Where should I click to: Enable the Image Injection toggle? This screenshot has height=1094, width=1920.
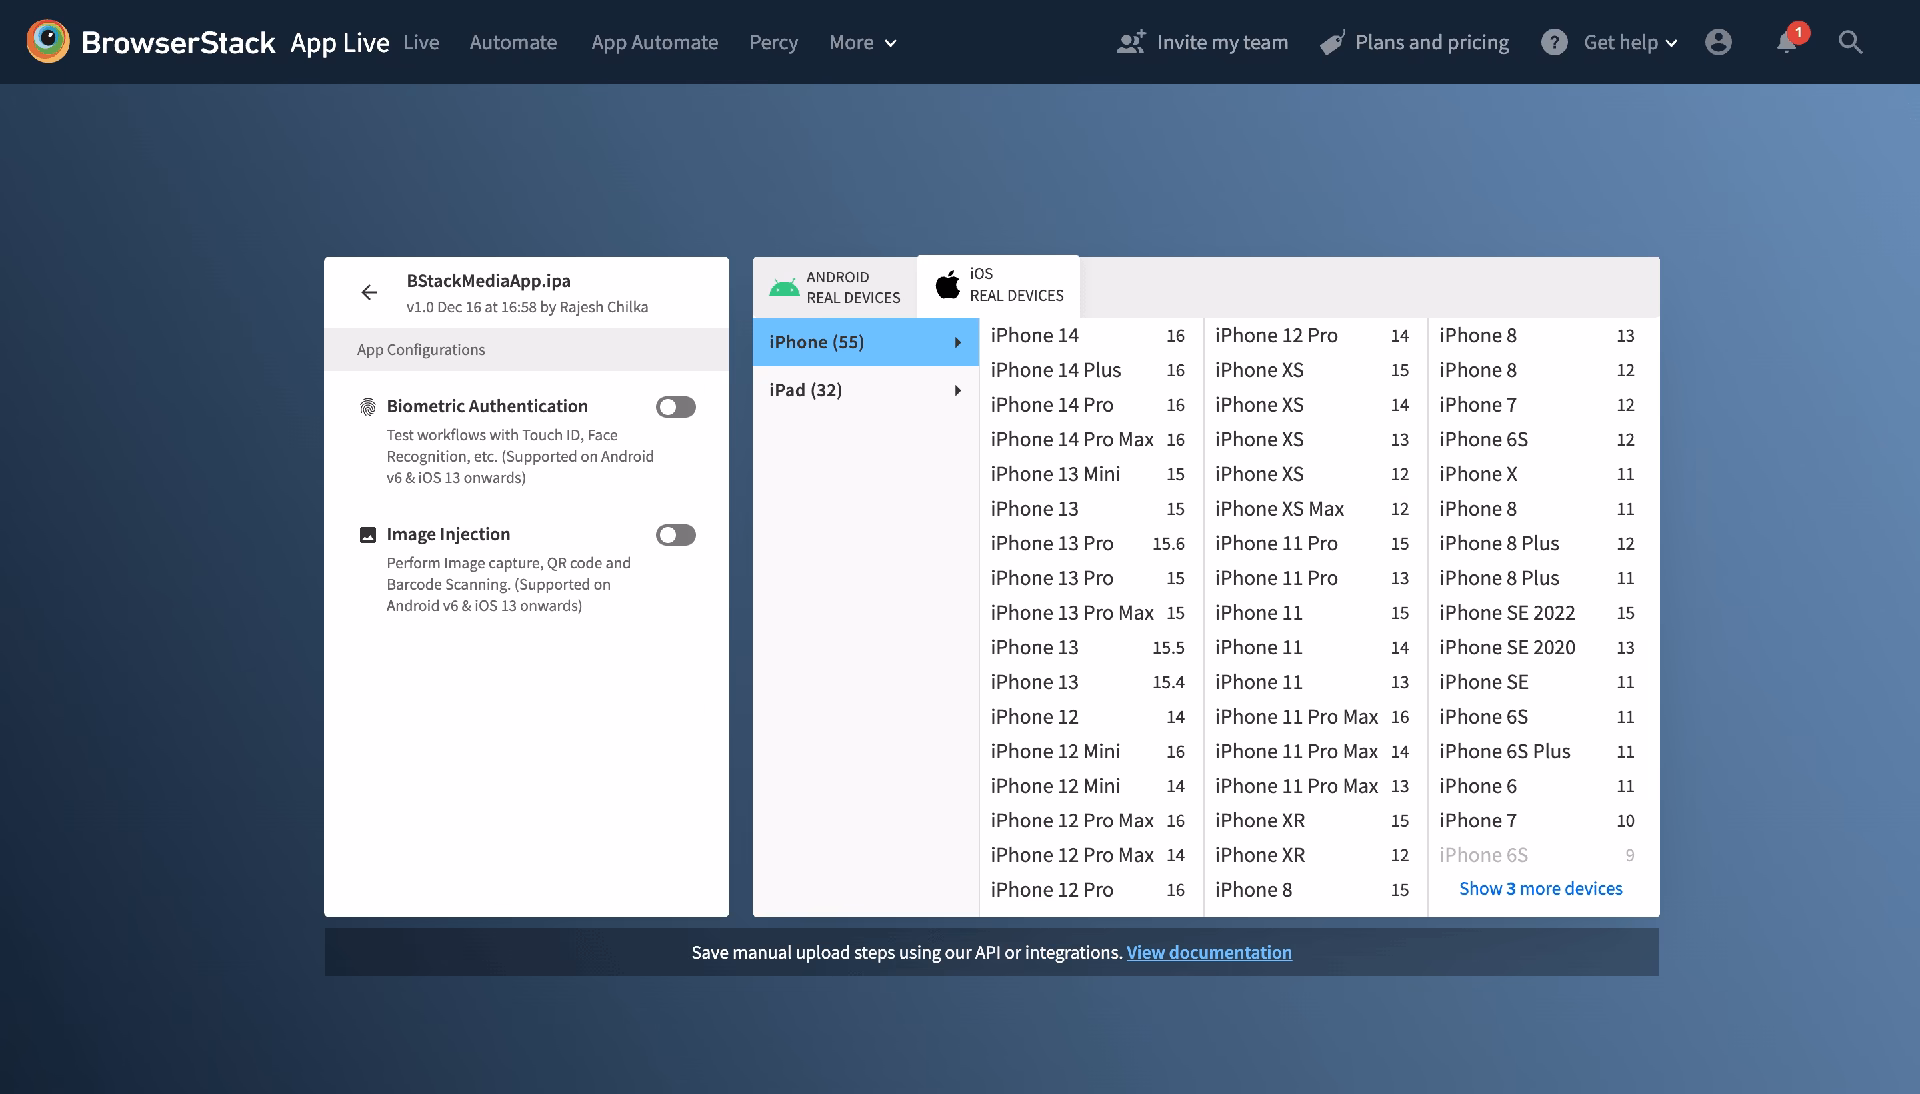tap(676, 535)
